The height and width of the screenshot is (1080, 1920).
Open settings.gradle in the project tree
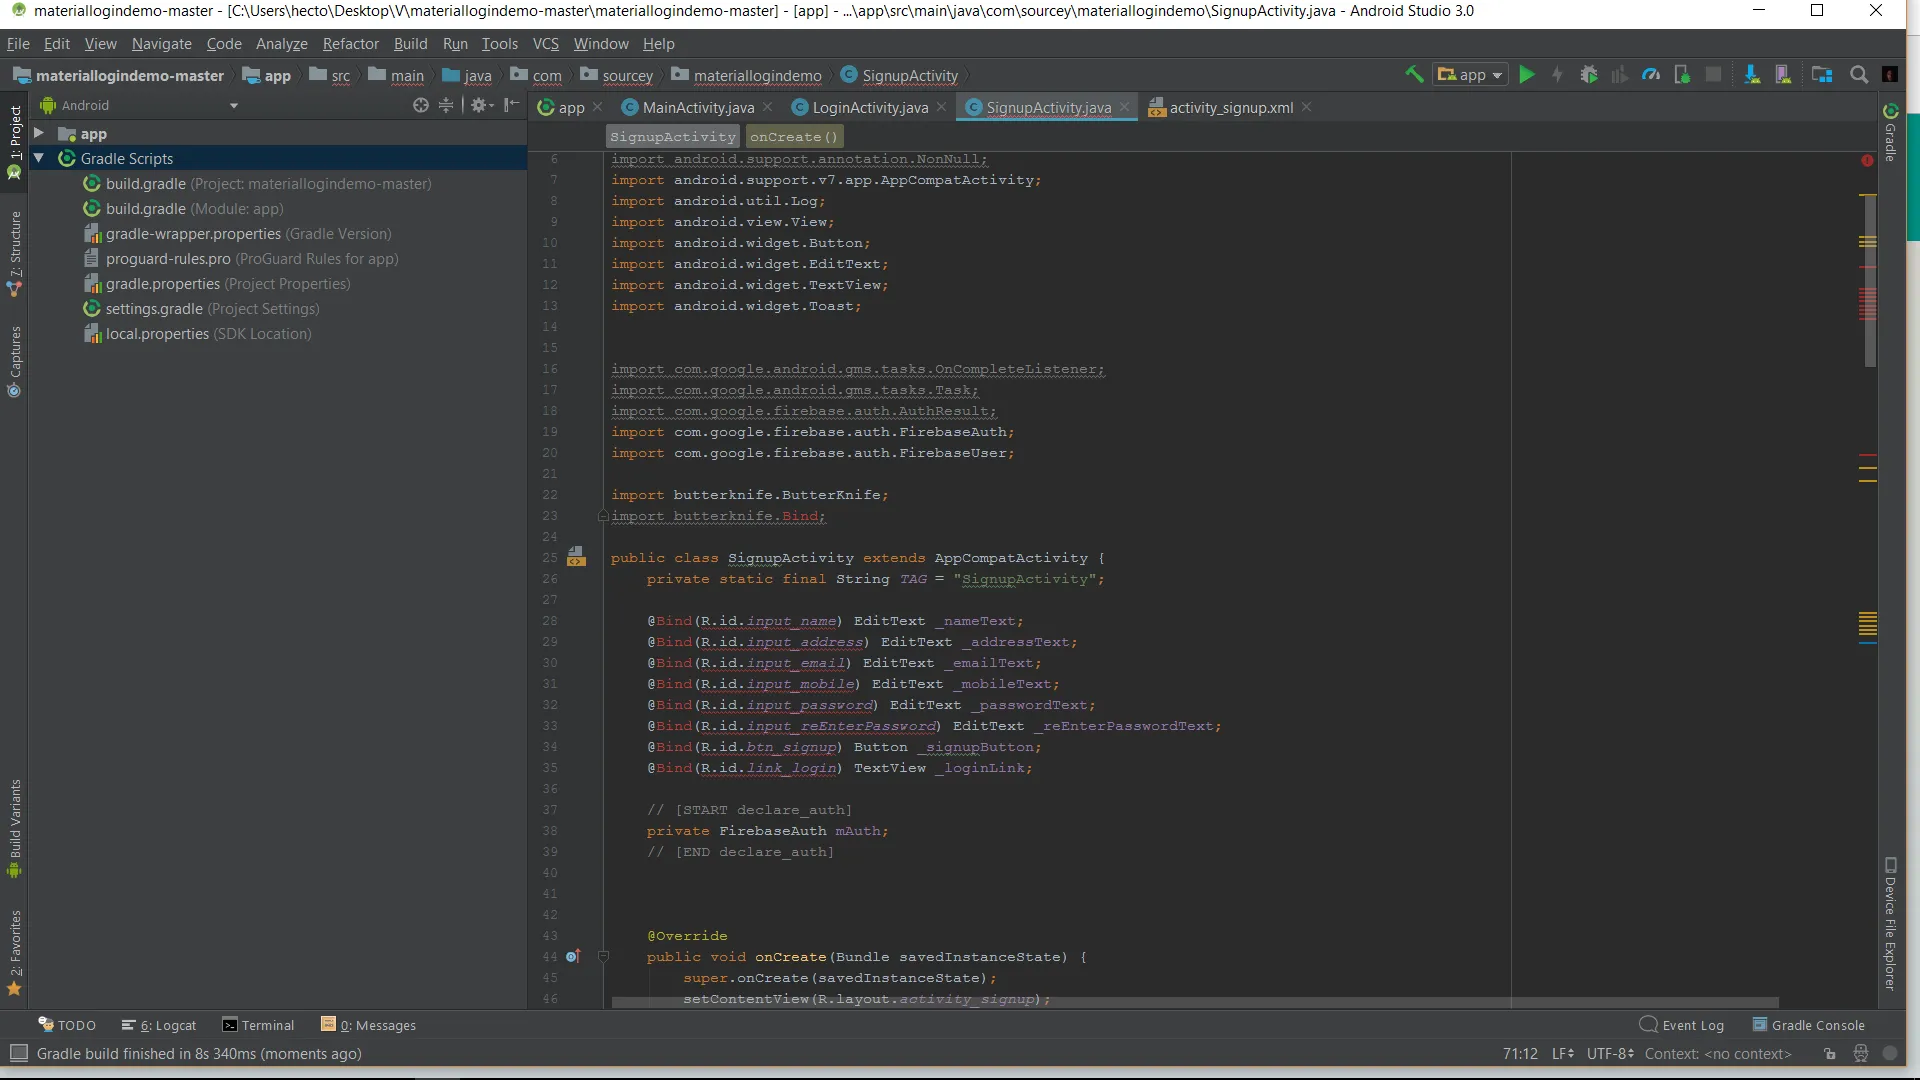click(x=154, y=309)
